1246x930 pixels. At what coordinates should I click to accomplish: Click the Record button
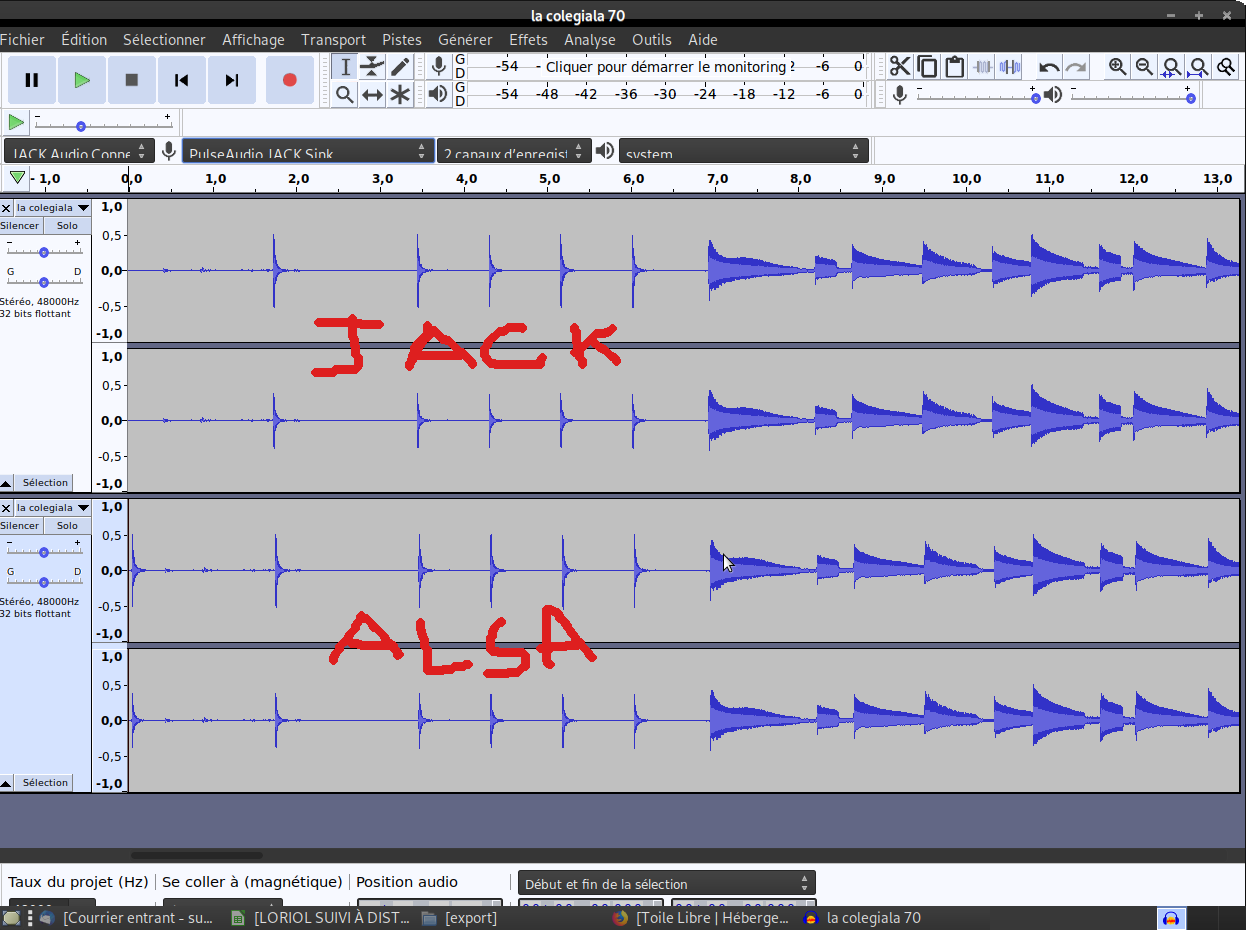(290, 80)
